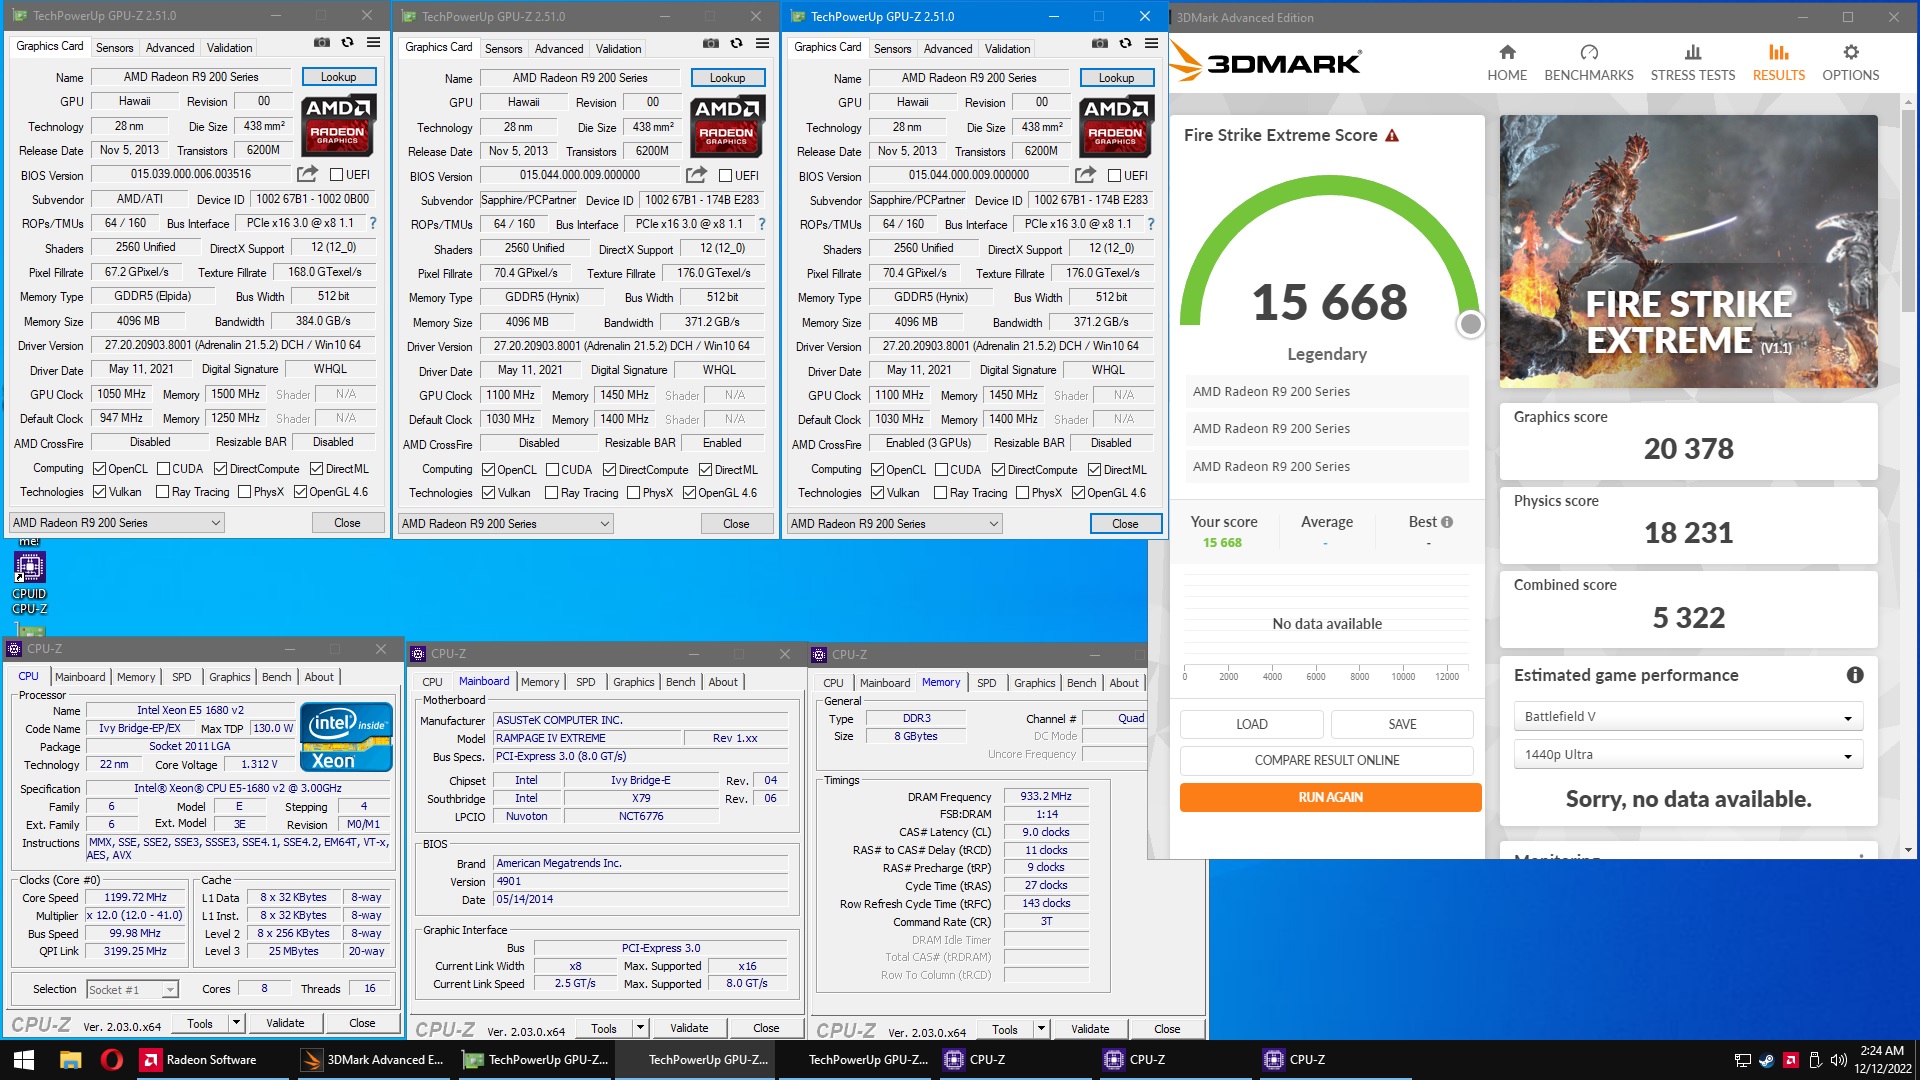
Task: Expand the Tools arrow in the Memory CPU-Z window
Action: tap(1041, 1029)
